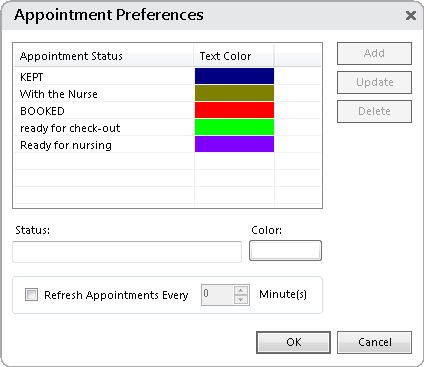
Task: Click the purple nursing color swatch
Action: tap(234, 144)
